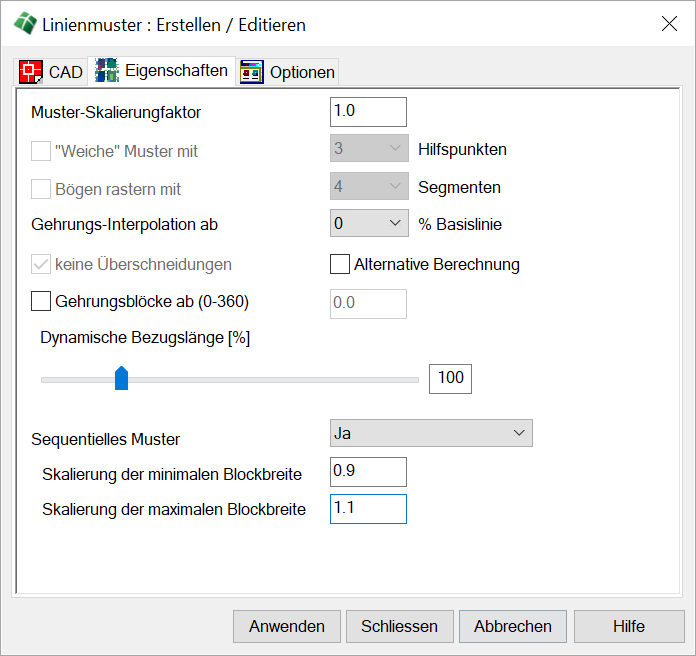
Task: Click the Eigenschaften tab icon
Action: pos(106,71)
